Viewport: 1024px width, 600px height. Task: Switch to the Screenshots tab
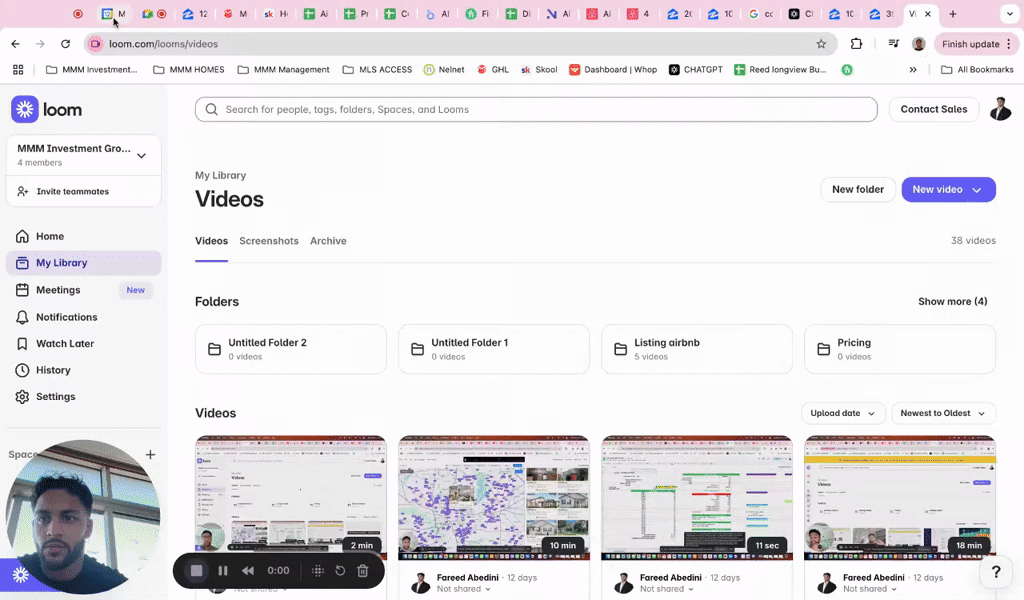tap(268, 241)
